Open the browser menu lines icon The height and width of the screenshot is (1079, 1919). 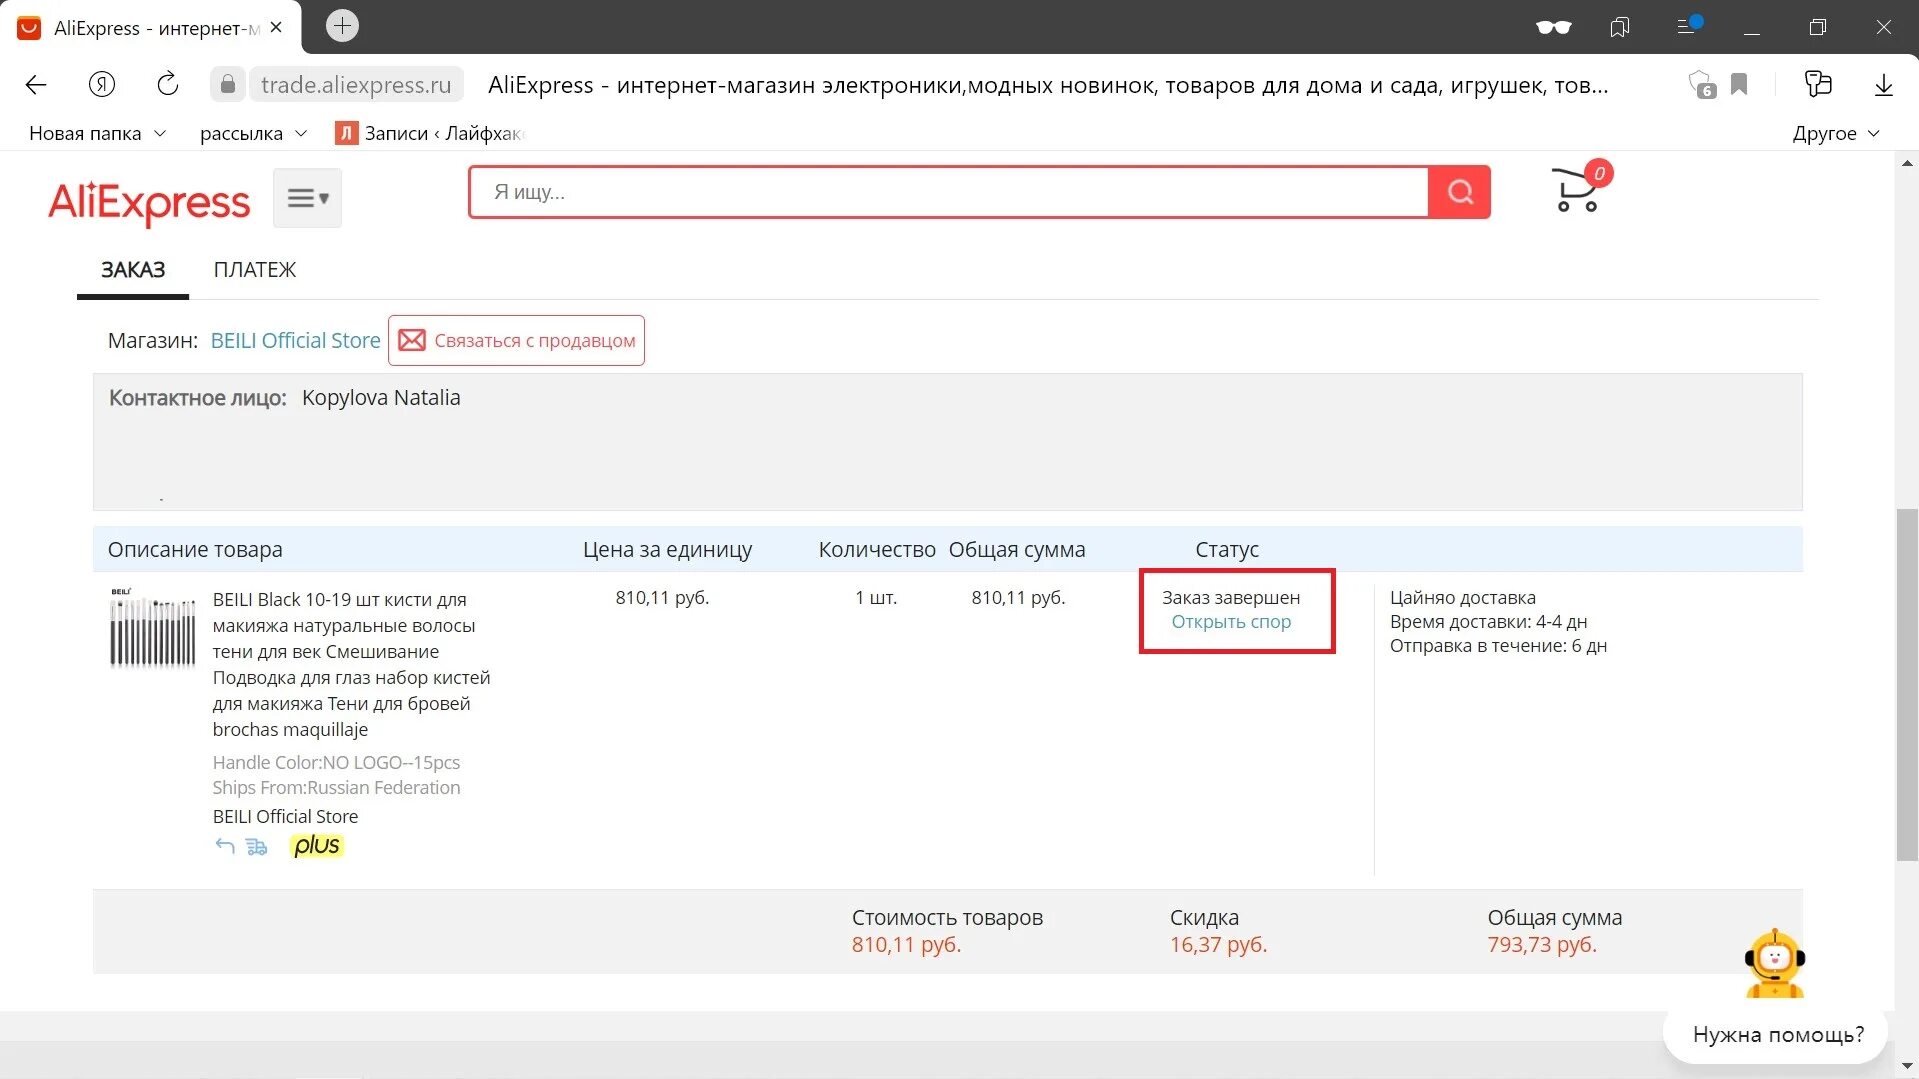point(1688,26)
